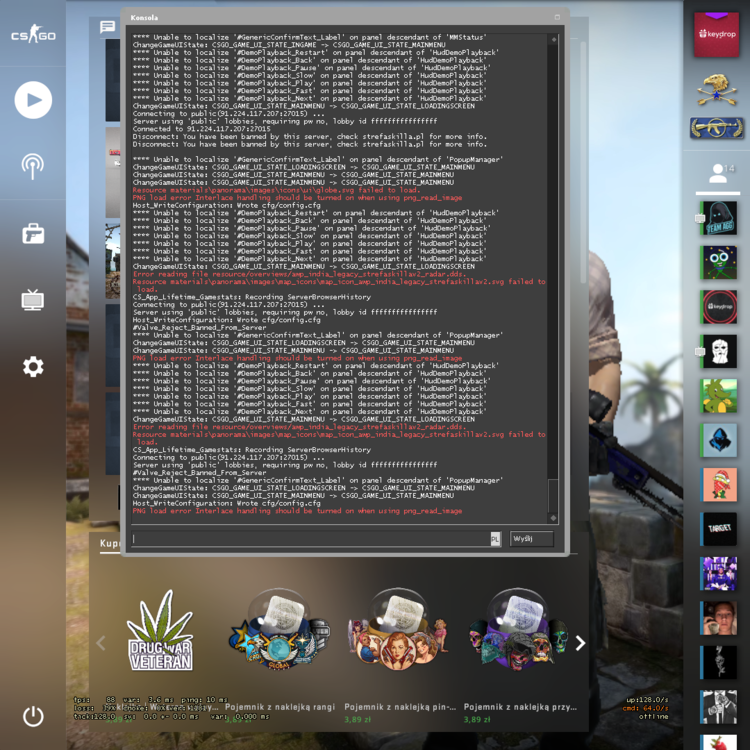The image size is (750, 750).
Task: Click 'Pojemnik z naklejką rangi' label
Action: coord(280,707)
